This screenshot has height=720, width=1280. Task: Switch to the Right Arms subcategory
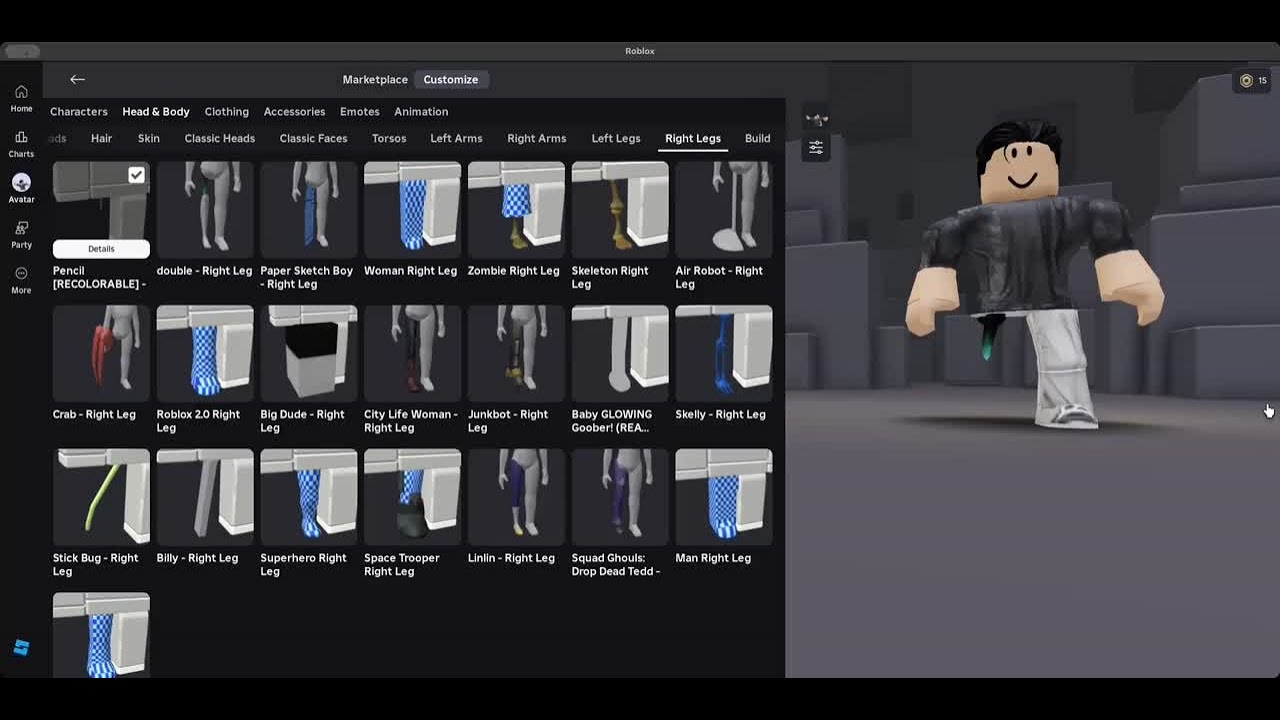tap(536, 139)
